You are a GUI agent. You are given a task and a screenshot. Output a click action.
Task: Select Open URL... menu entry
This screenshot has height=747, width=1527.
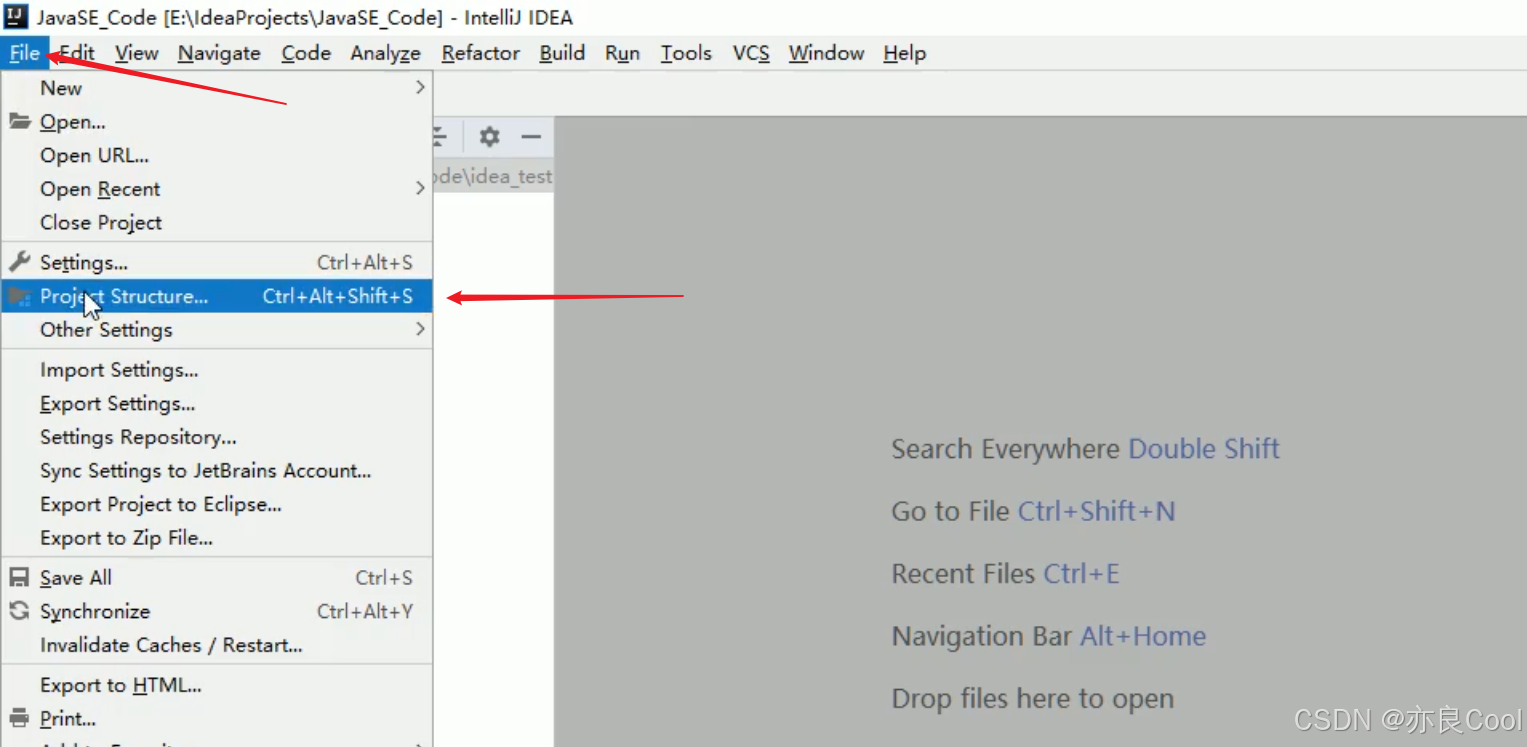(x=217, y=155)
